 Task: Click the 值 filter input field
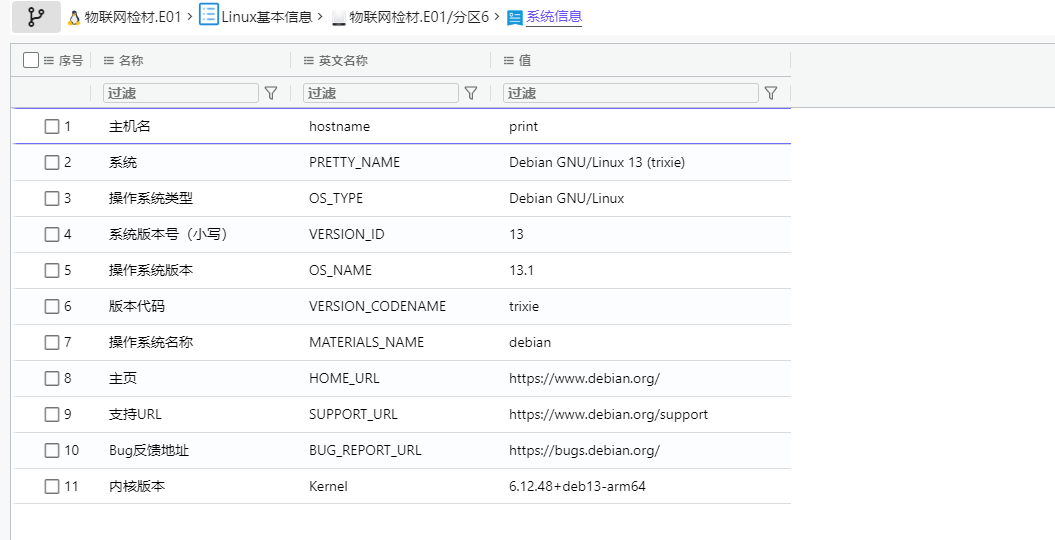coord(630,93)
